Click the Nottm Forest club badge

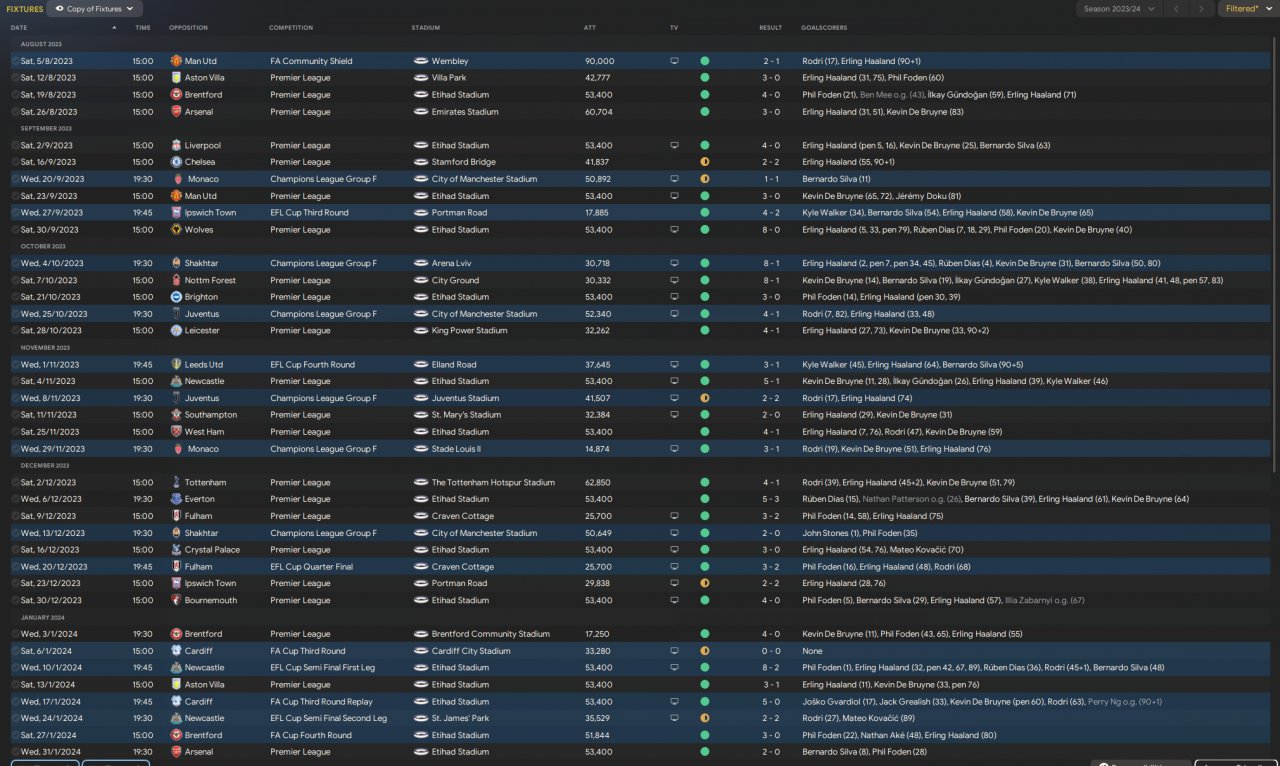pos(176,280)
